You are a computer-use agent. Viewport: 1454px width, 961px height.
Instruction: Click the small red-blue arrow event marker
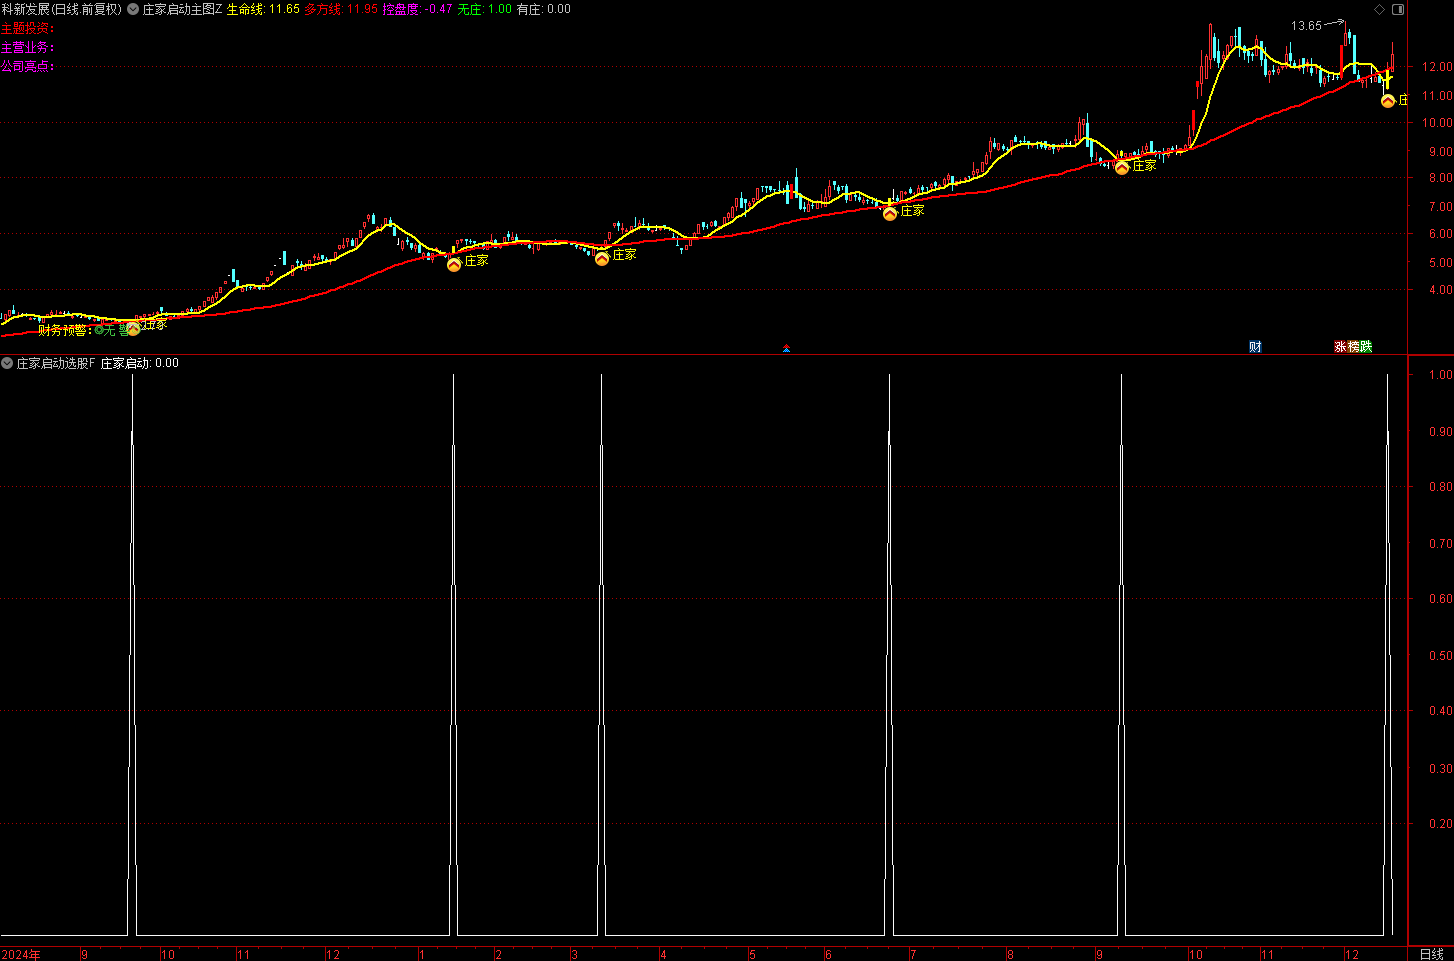(x=787, y=348)
